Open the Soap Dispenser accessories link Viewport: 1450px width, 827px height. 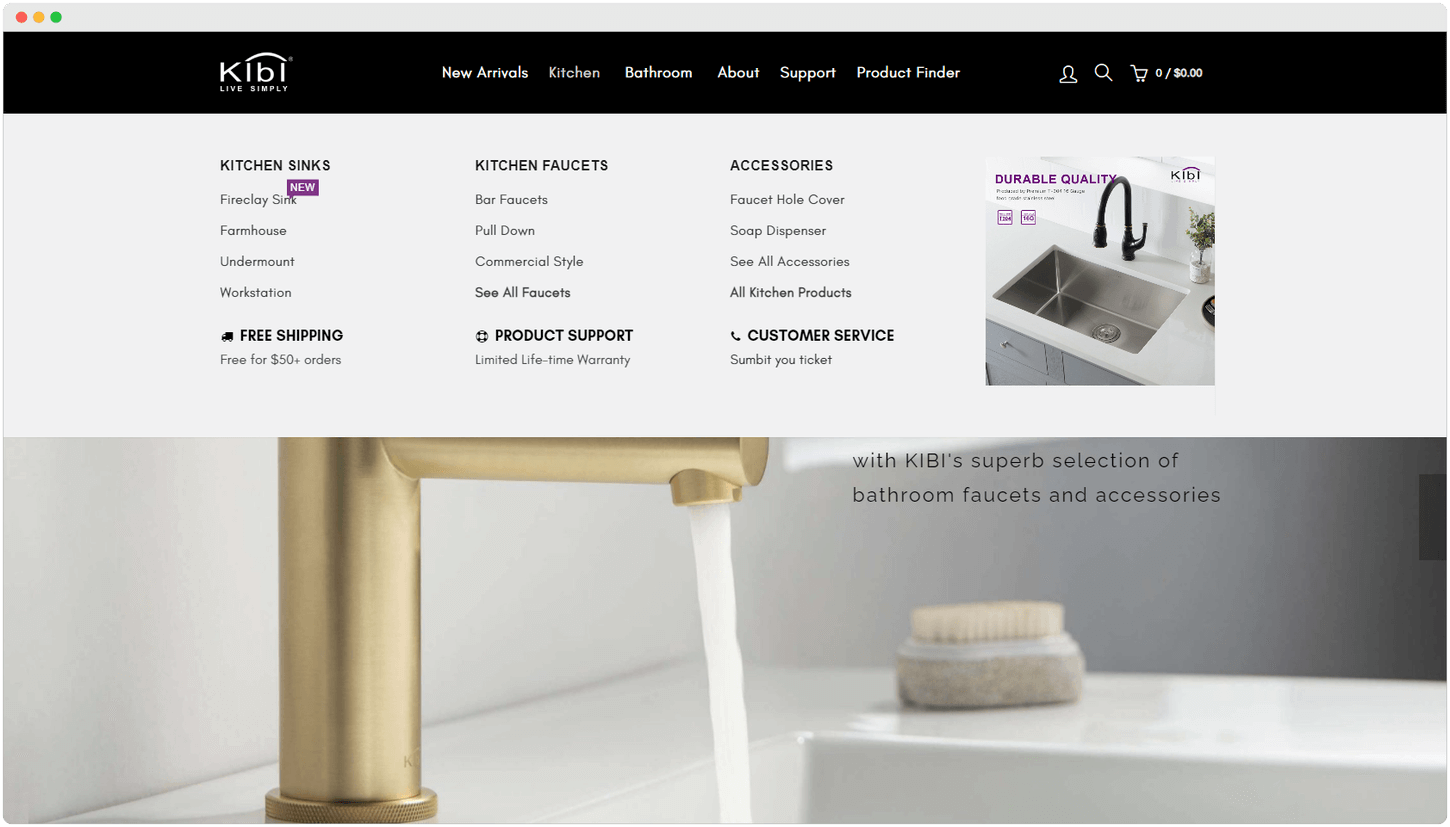click(x=778, y=230)
